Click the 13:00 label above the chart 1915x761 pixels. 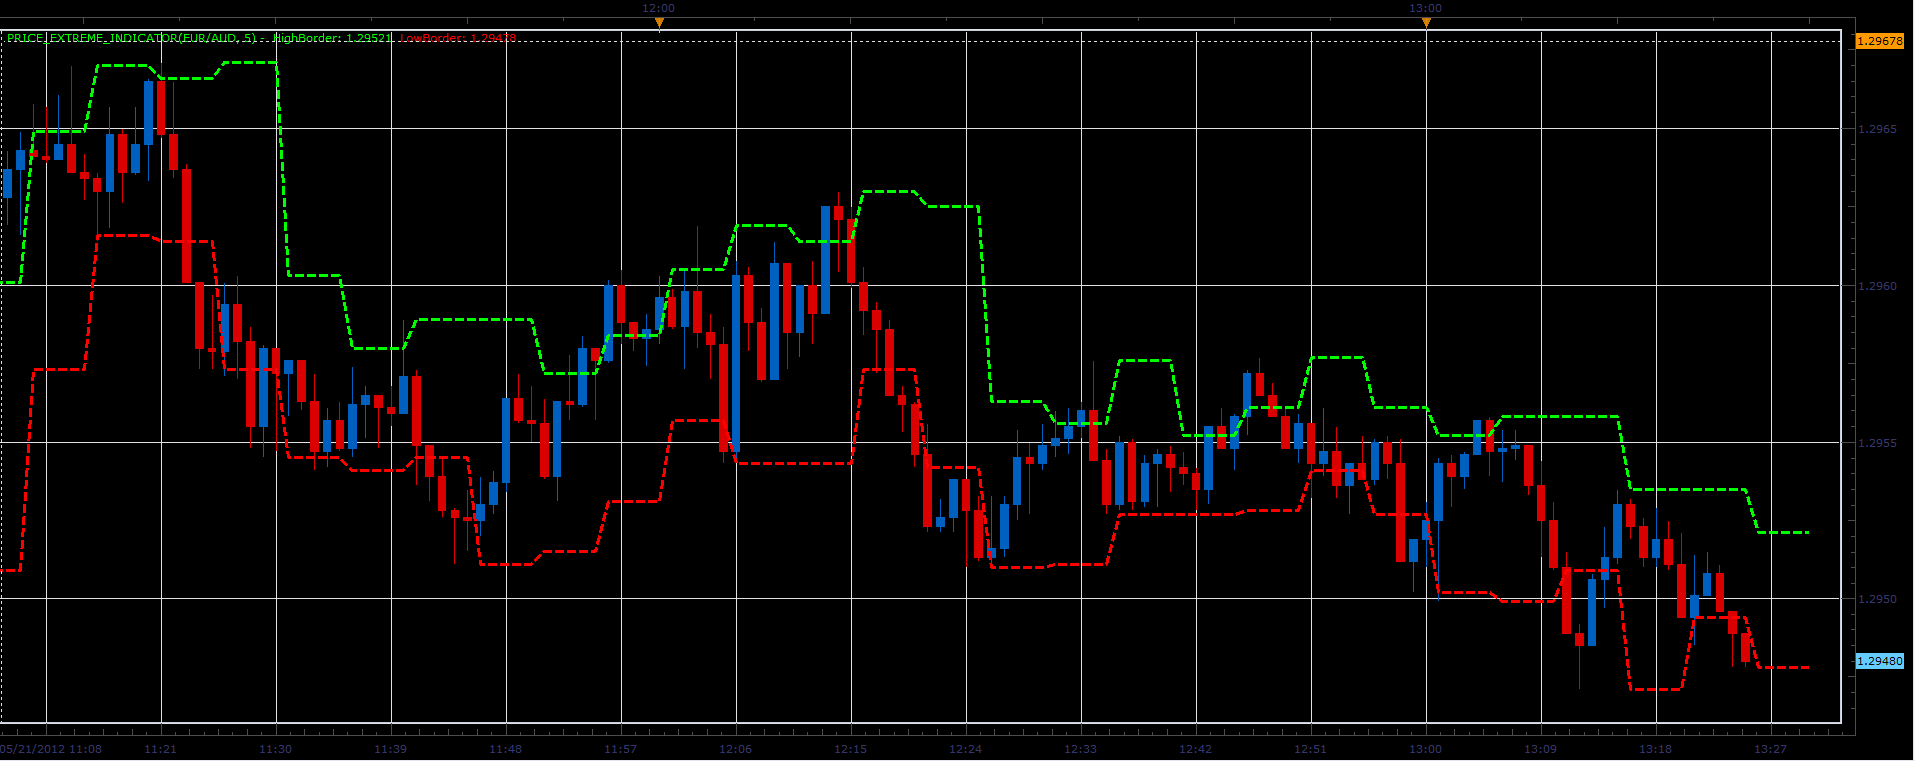click(x=1426, y=8)
